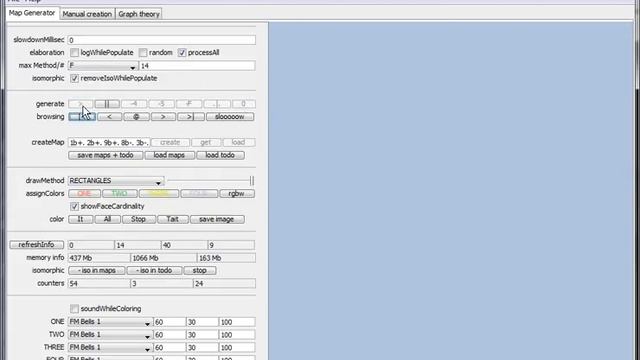Enable the random checkbox

(x=143, y=53)
